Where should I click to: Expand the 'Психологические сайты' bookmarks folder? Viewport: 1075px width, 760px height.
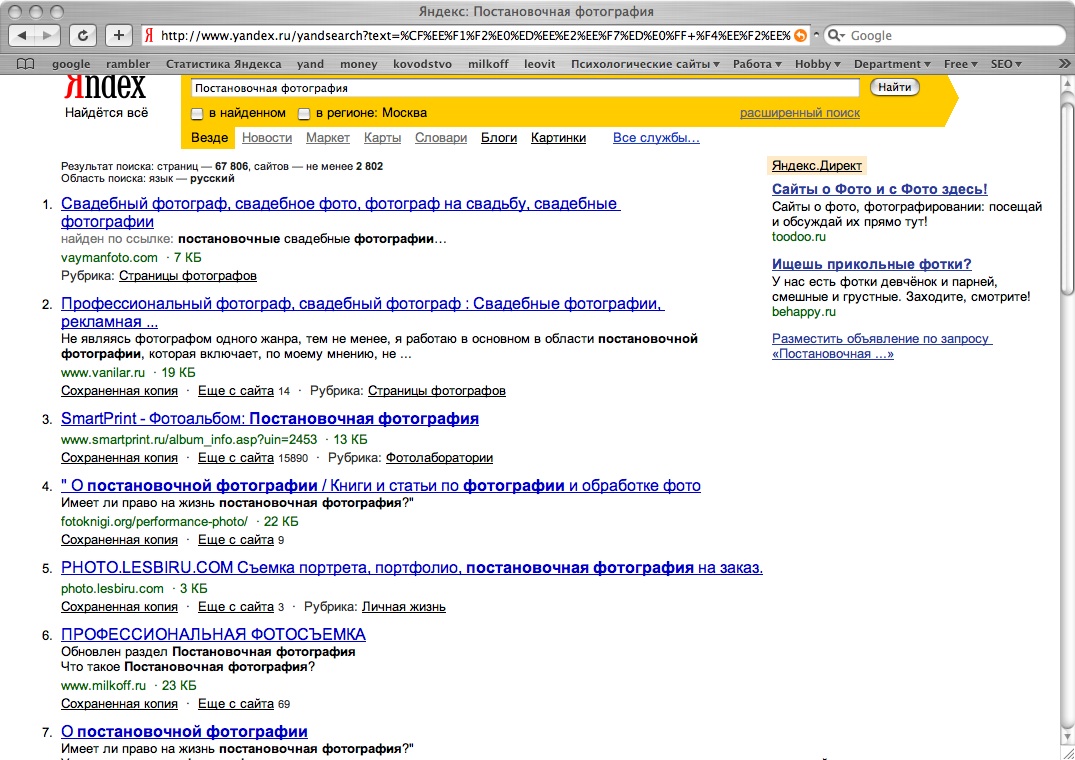coord(645,64)
